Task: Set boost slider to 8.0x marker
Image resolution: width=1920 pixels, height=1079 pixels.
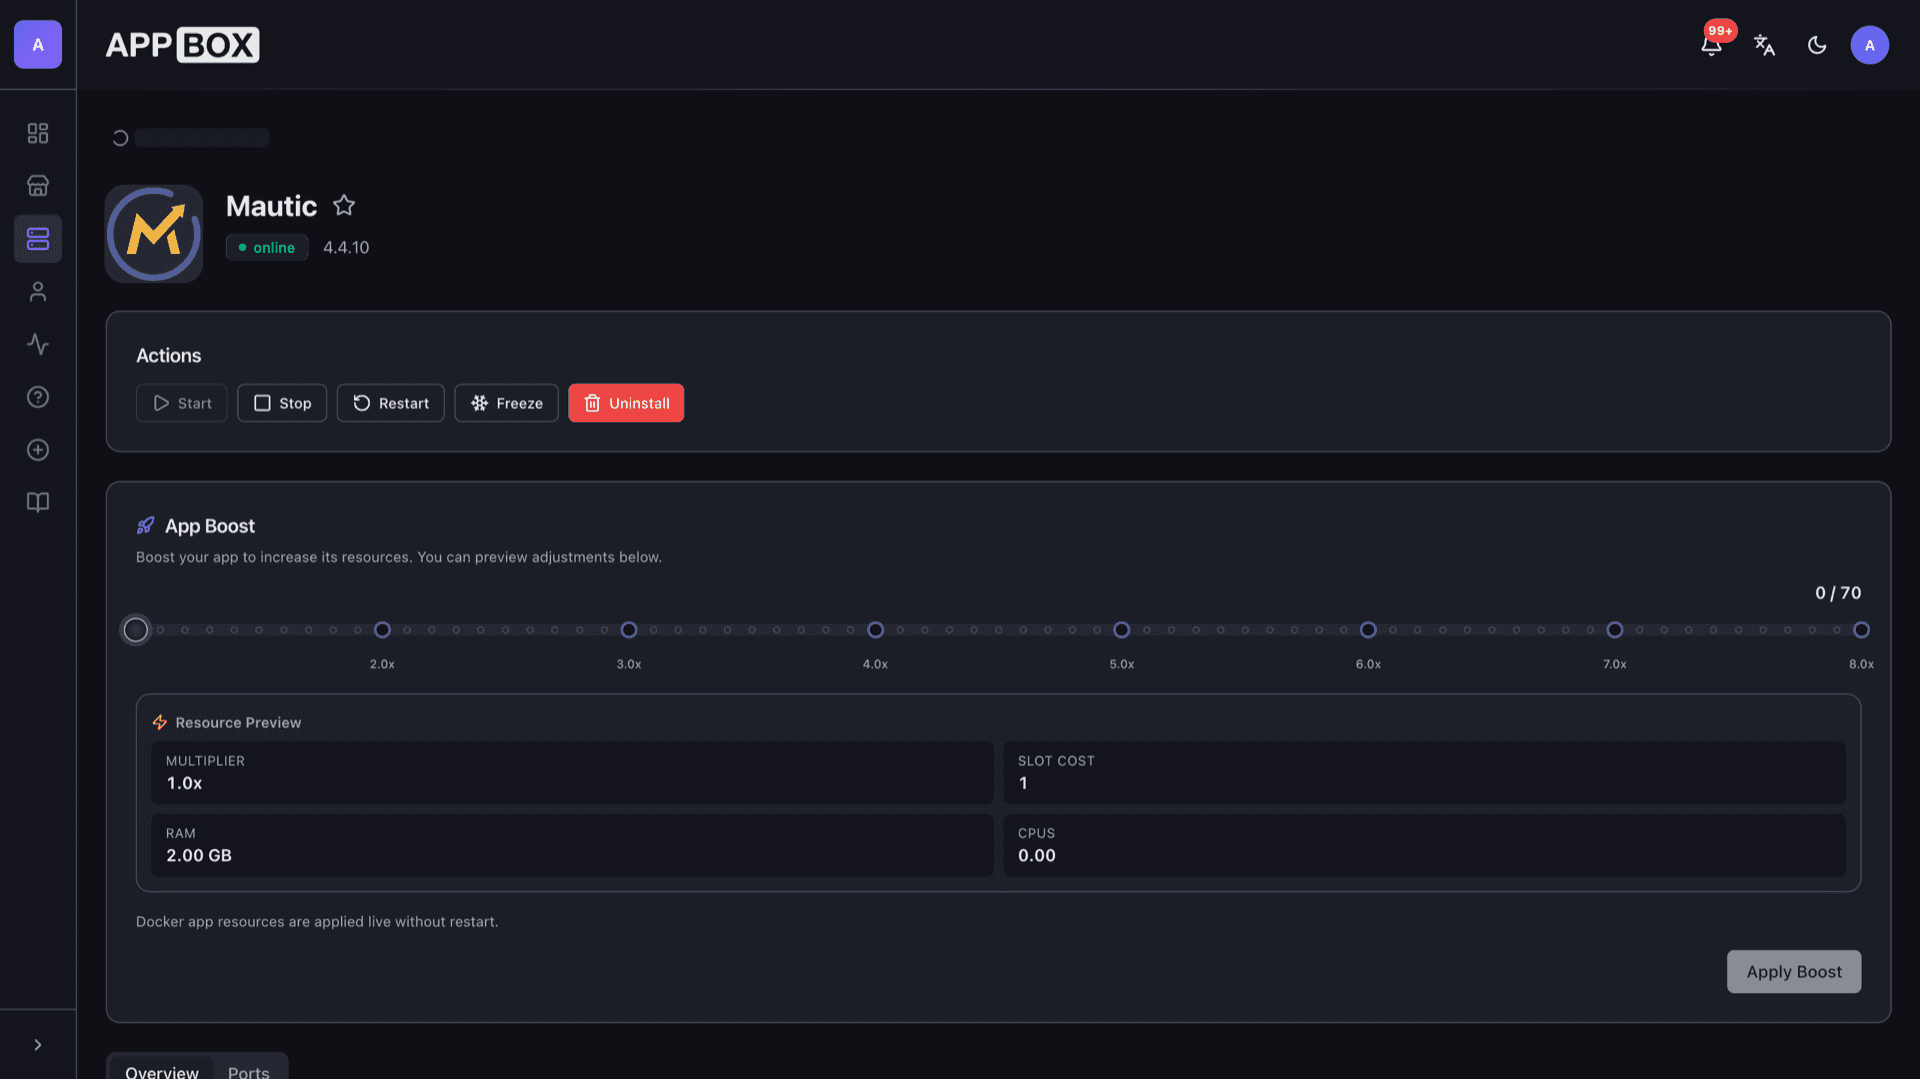Action: tap(1861, 630)
